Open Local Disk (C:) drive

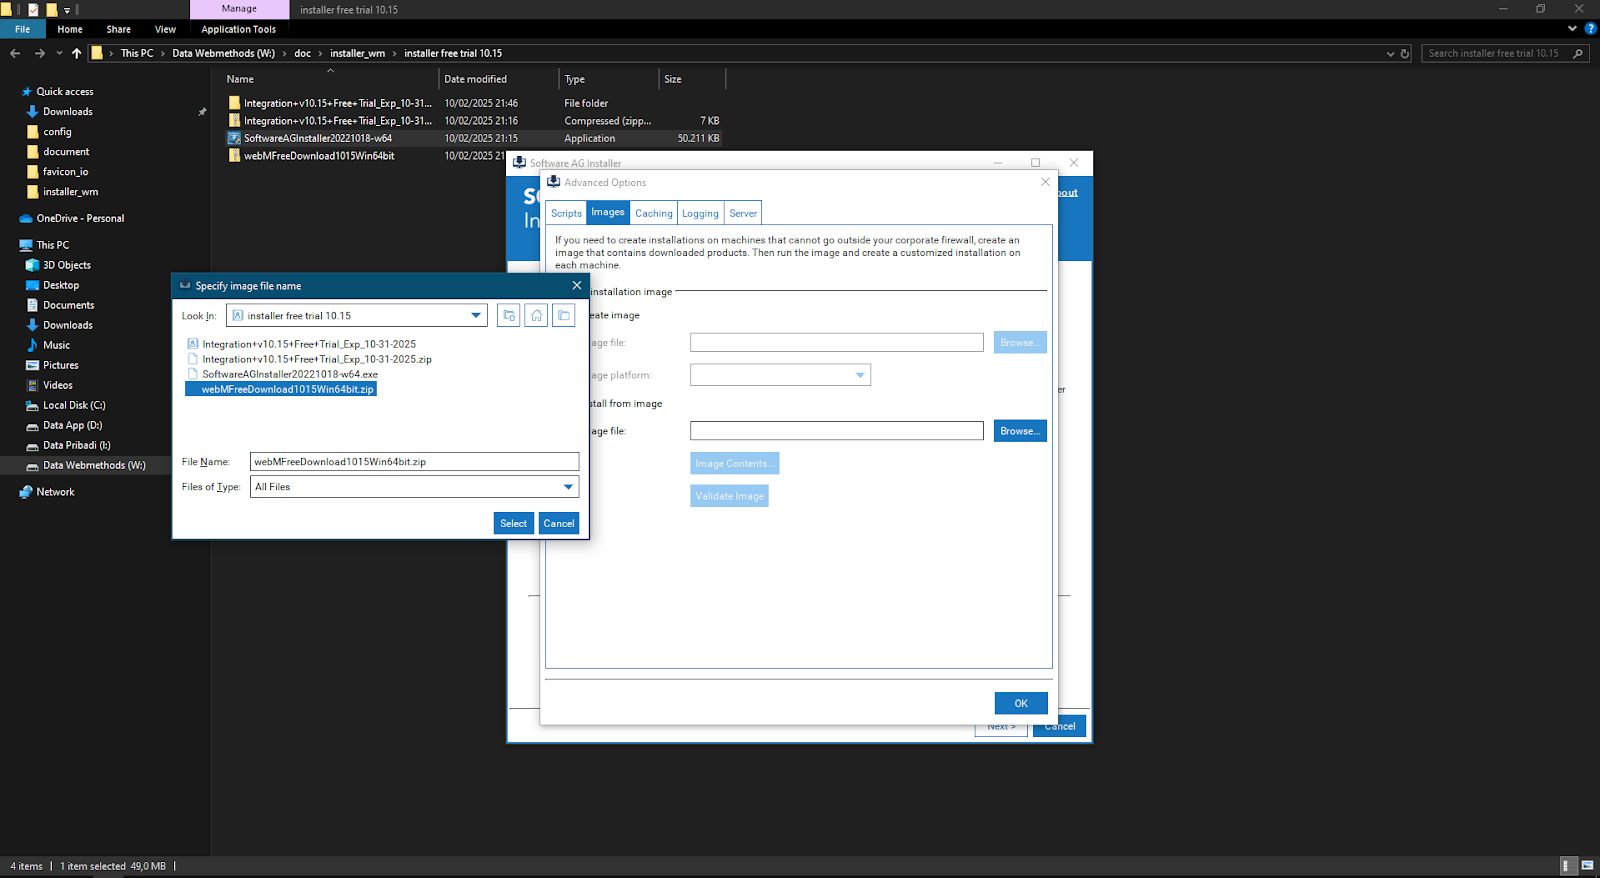(74, 405)
